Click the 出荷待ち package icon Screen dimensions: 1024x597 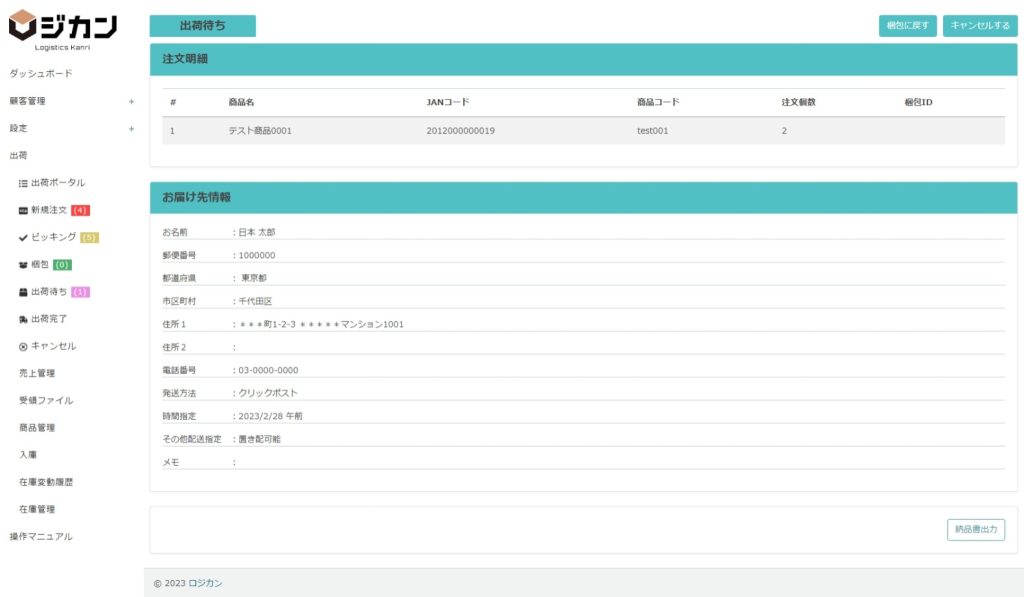(23, 292)
